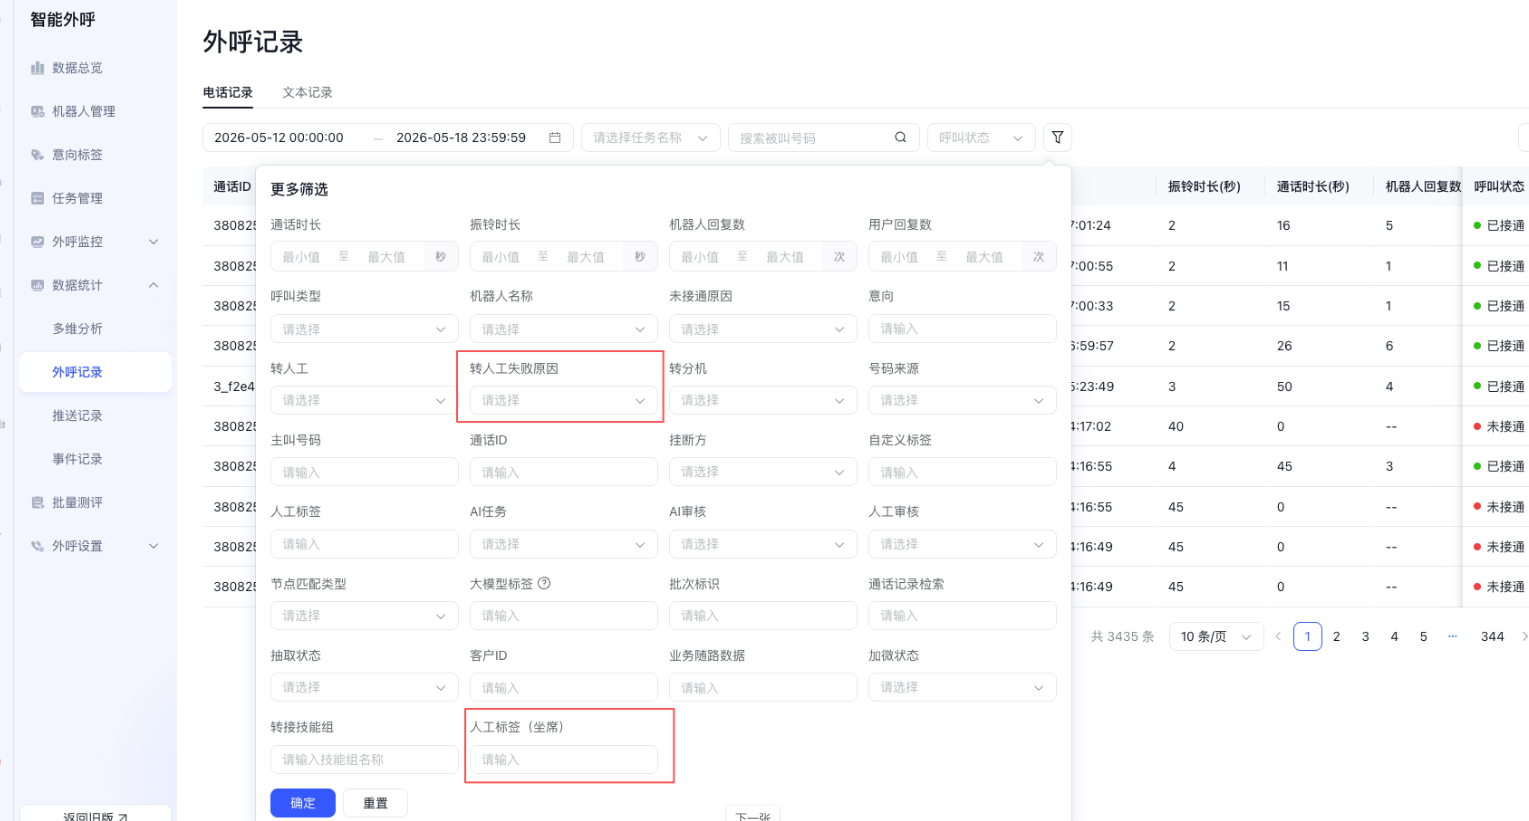Click the 请输入技能组名称 input

click(364, 760)
